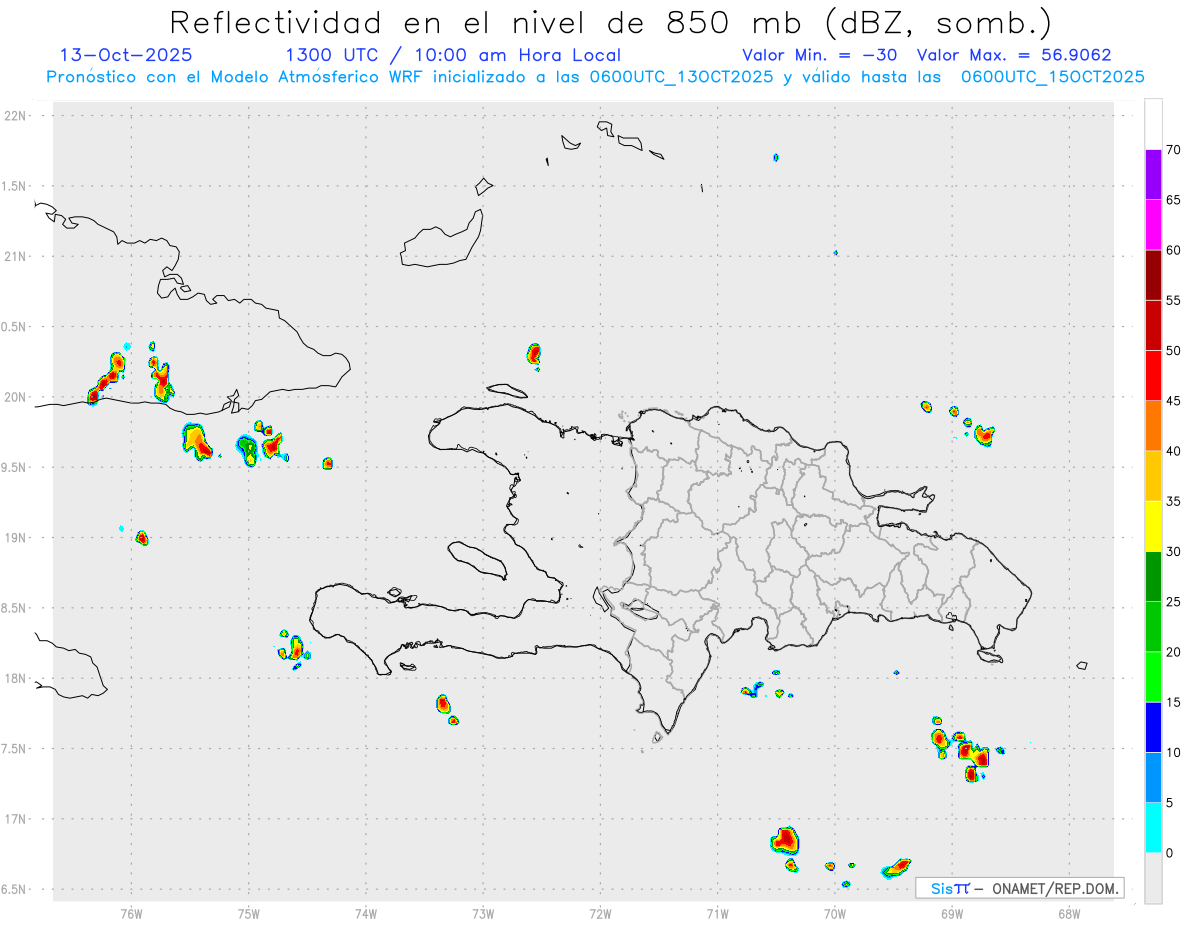1200x927 pixels.
Task: Click the orange 40-45 dBZ colorbar segment
Action: (1153, 426)
